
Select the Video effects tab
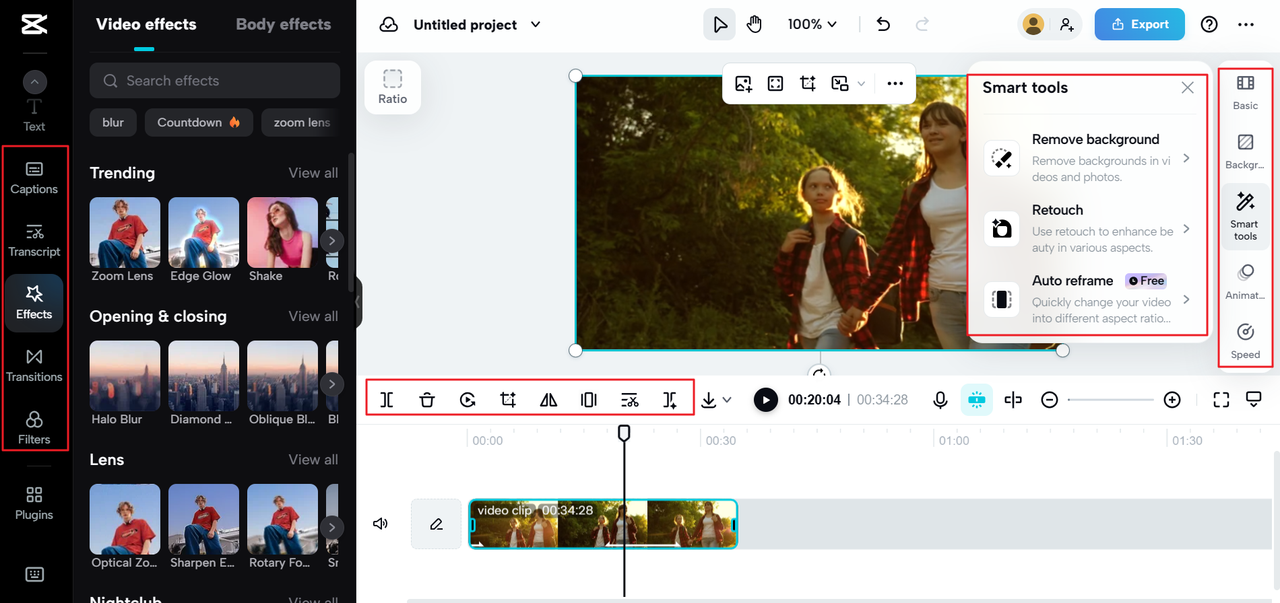146,24
